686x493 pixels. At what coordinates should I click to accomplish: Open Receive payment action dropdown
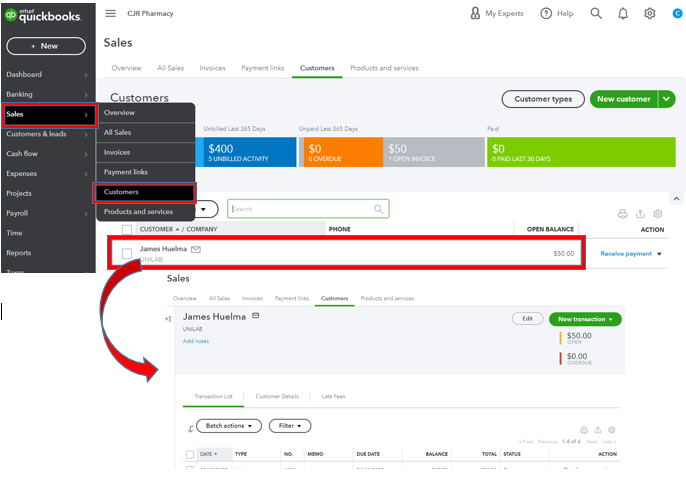[x=659, y=254]
